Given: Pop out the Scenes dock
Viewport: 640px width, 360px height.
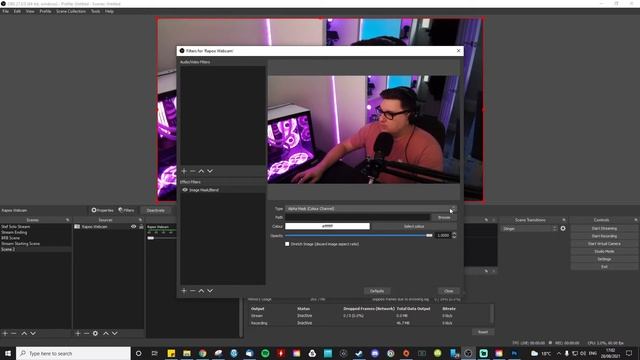Looking at the screenshot, I should tap(67, 220).
